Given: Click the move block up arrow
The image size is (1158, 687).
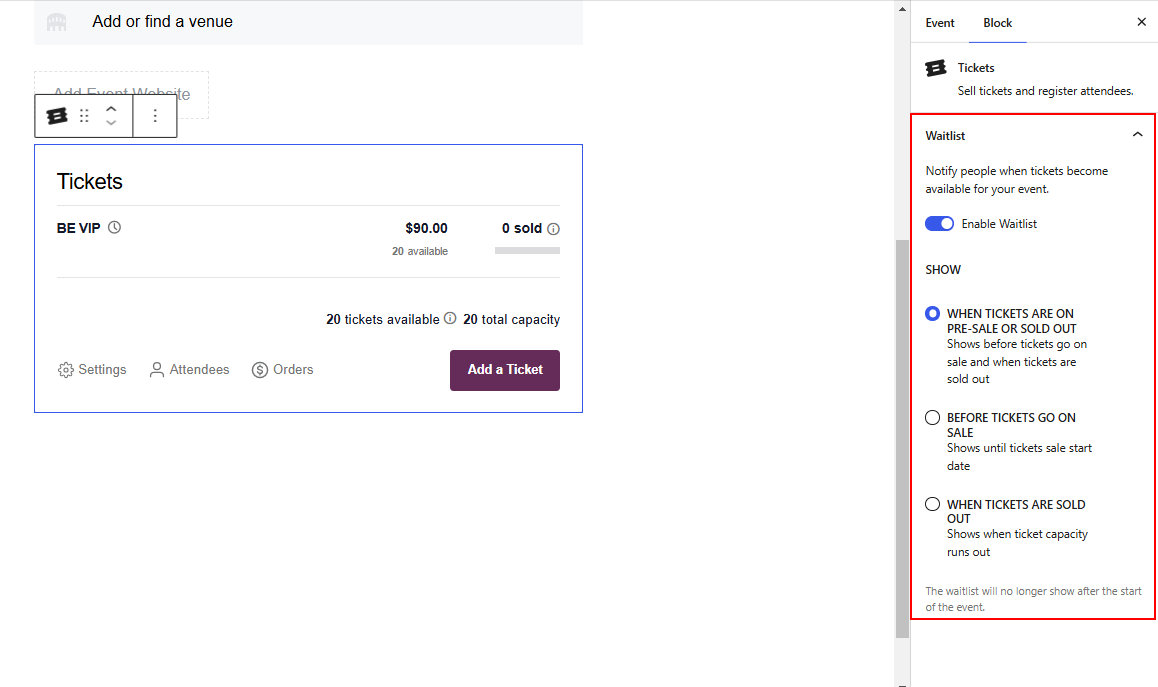Looking at the screenshot, I should click(110, 109).
